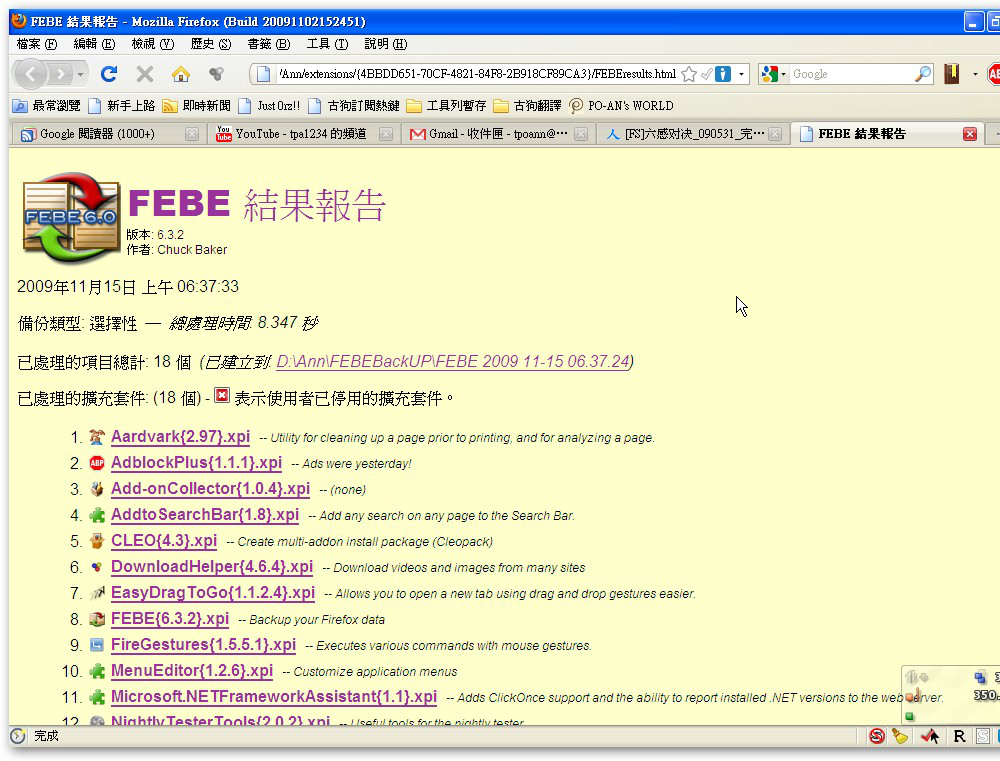This screenshot has width=1000, height=761.
Task: Click the grey puzzle add-on toolbar icon
Action: point(216,74)
